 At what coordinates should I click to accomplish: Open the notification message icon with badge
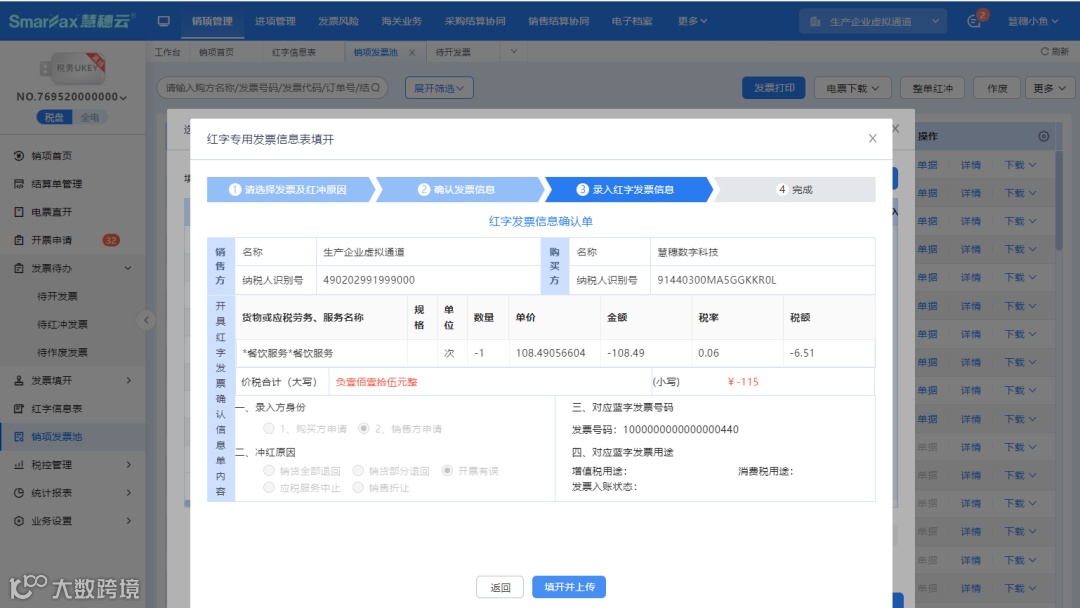pos(975,20)
